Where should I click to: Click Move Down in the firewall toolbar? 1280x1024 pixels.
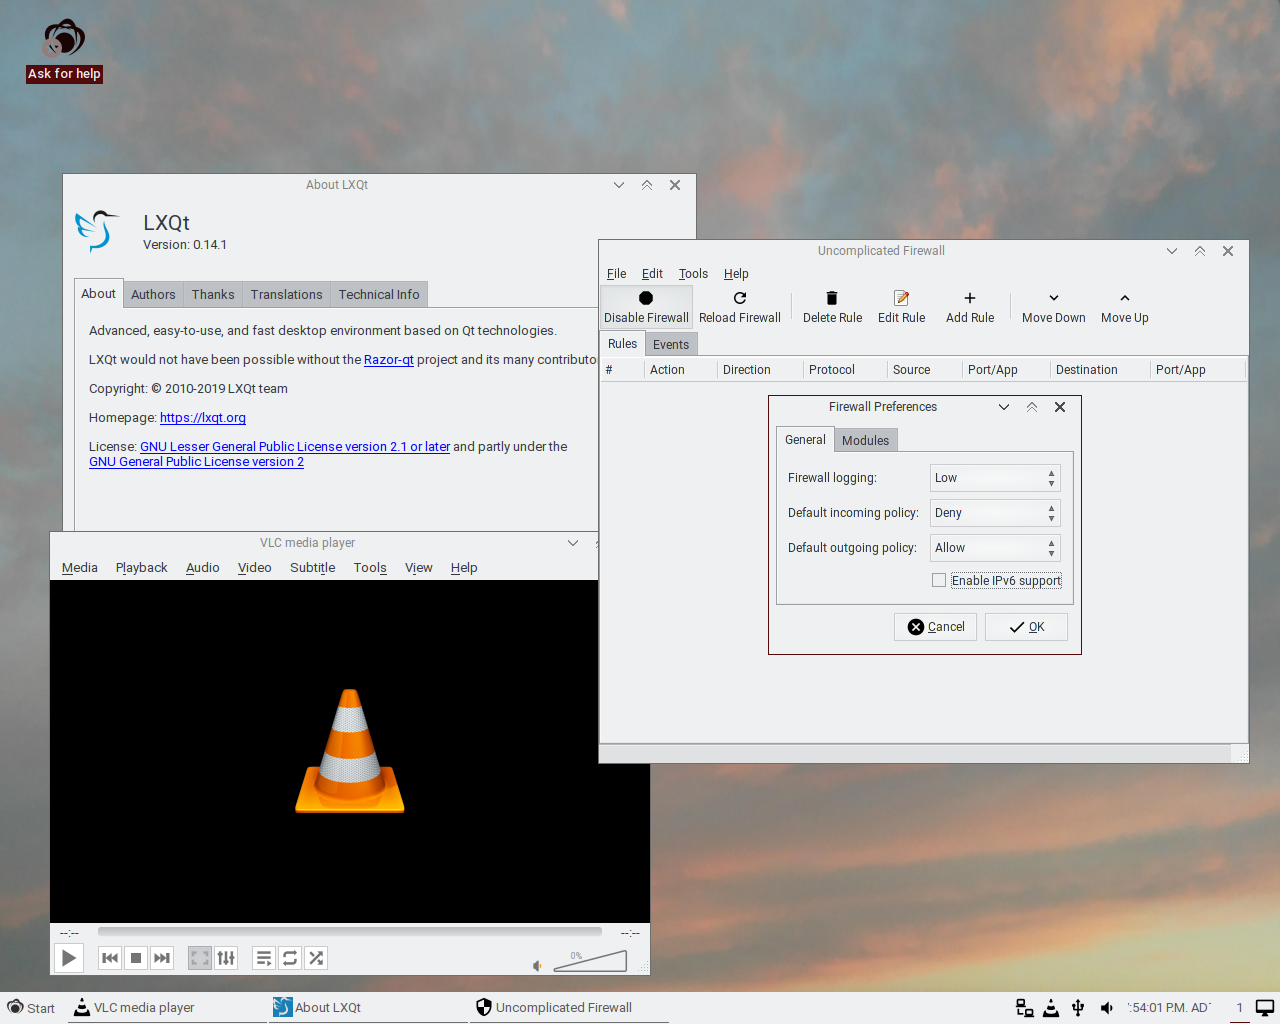(1053, 307)
